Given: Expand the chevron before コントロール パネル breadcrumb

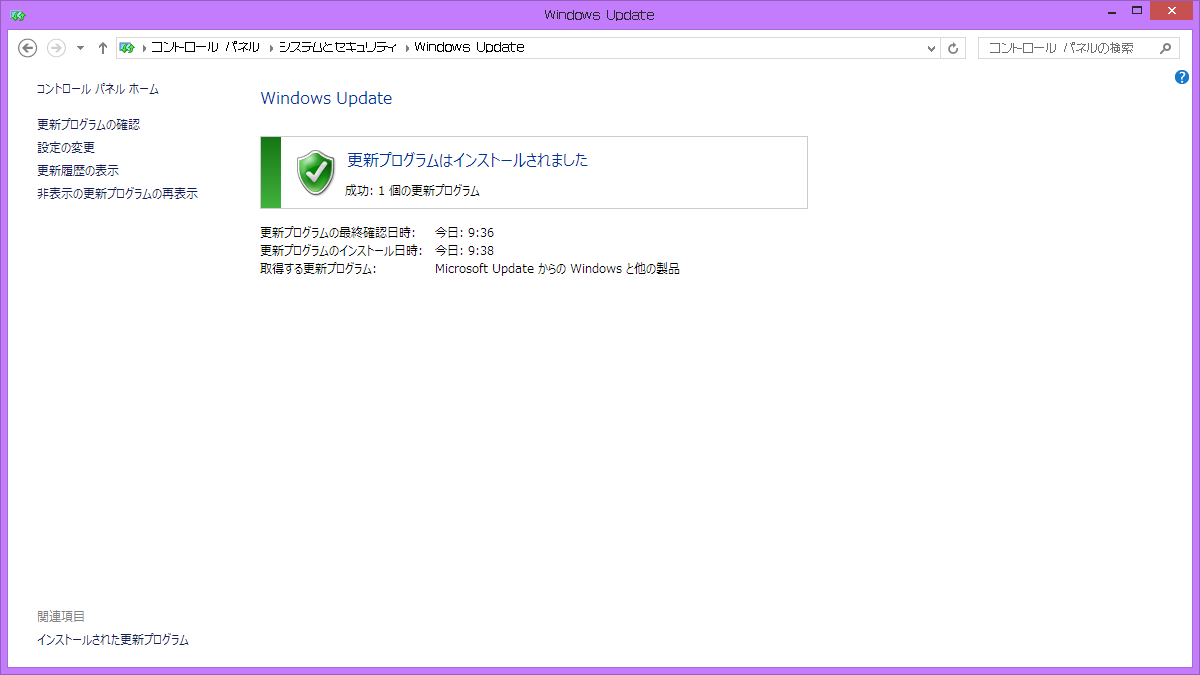Looking at the screenshot, I should coord(143,48).
